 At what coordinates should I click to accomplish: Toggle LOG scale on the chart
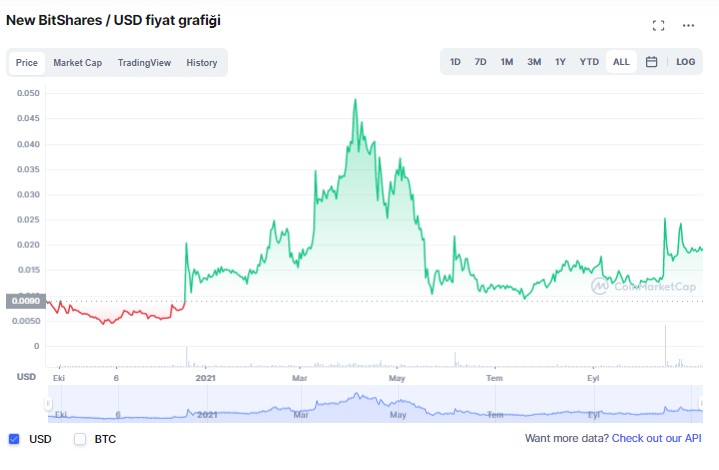click(686, 62)
